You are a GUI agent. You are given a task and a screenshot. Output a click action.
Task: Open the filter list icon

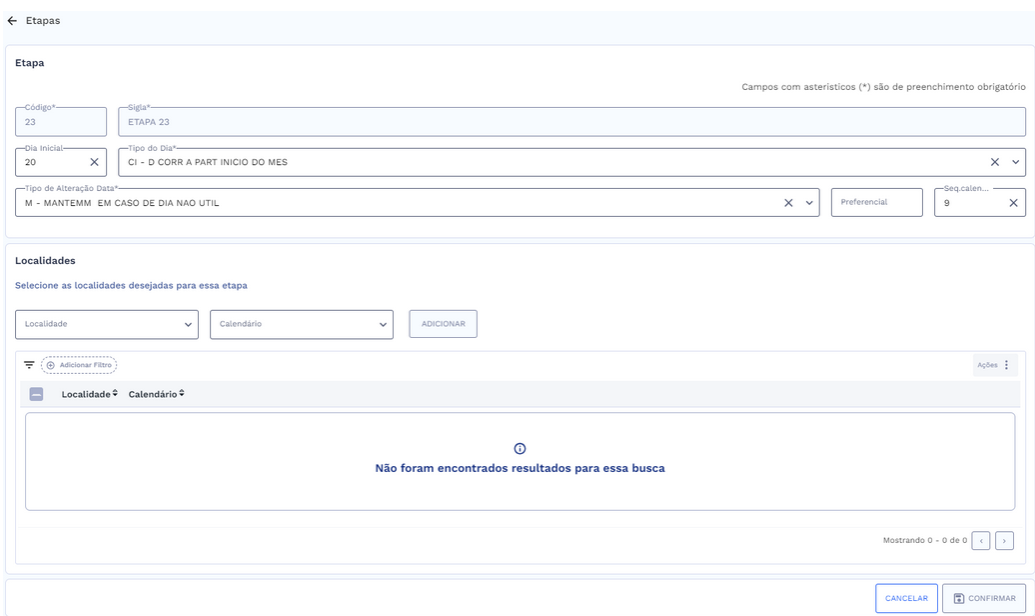[x=29, y=366]
